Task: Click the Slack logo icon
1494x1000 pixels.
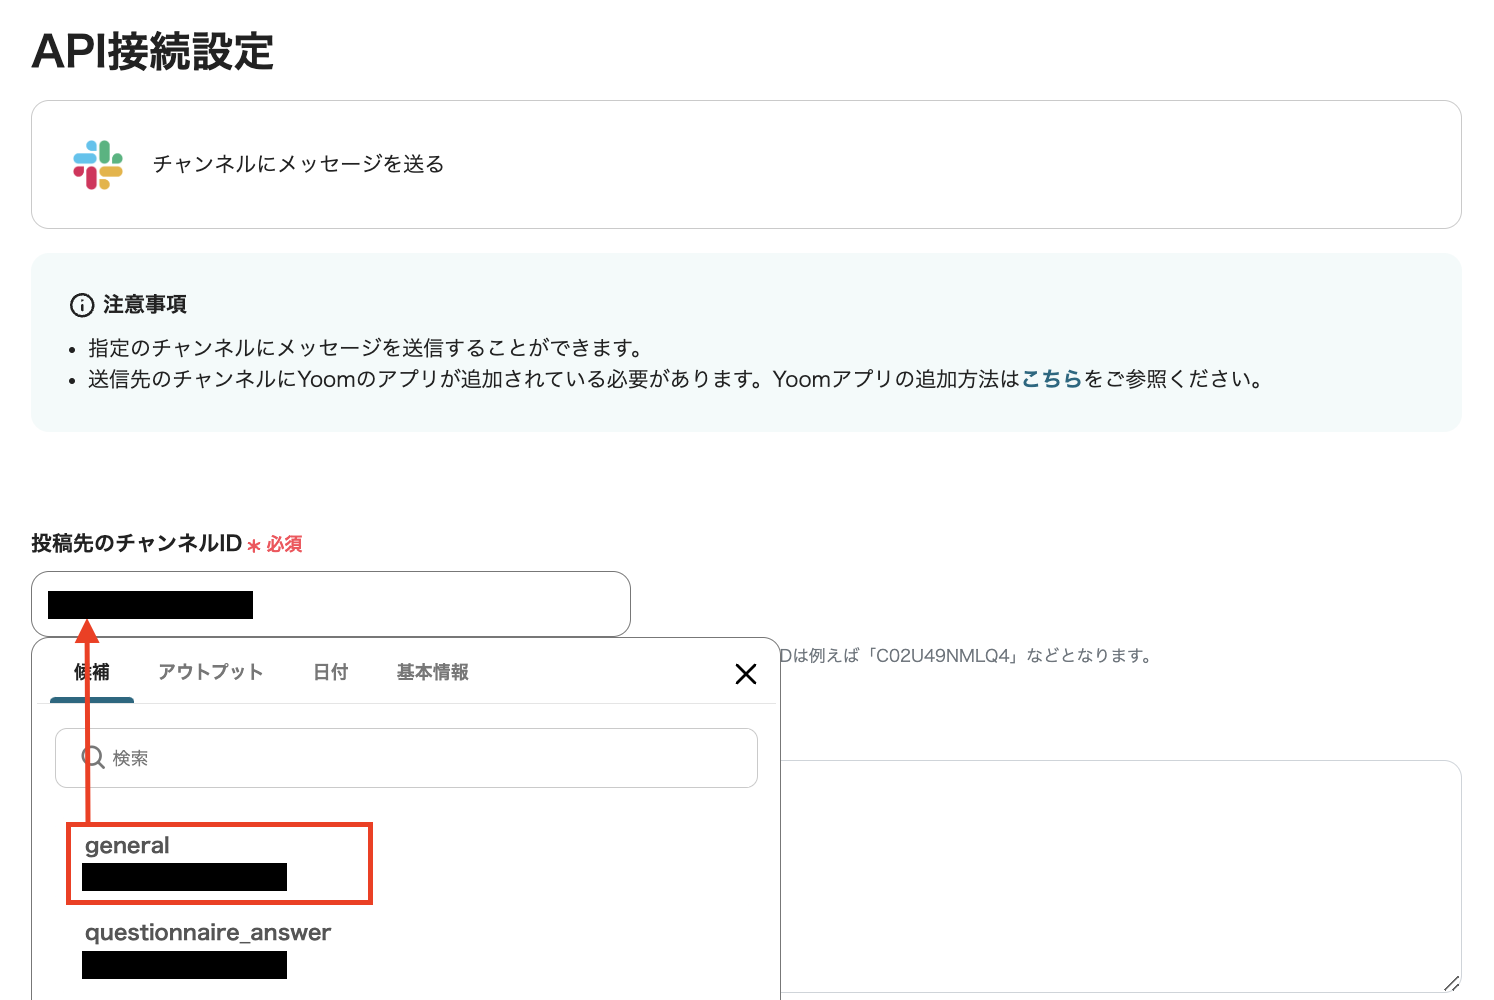Action: tap(98, 165)
